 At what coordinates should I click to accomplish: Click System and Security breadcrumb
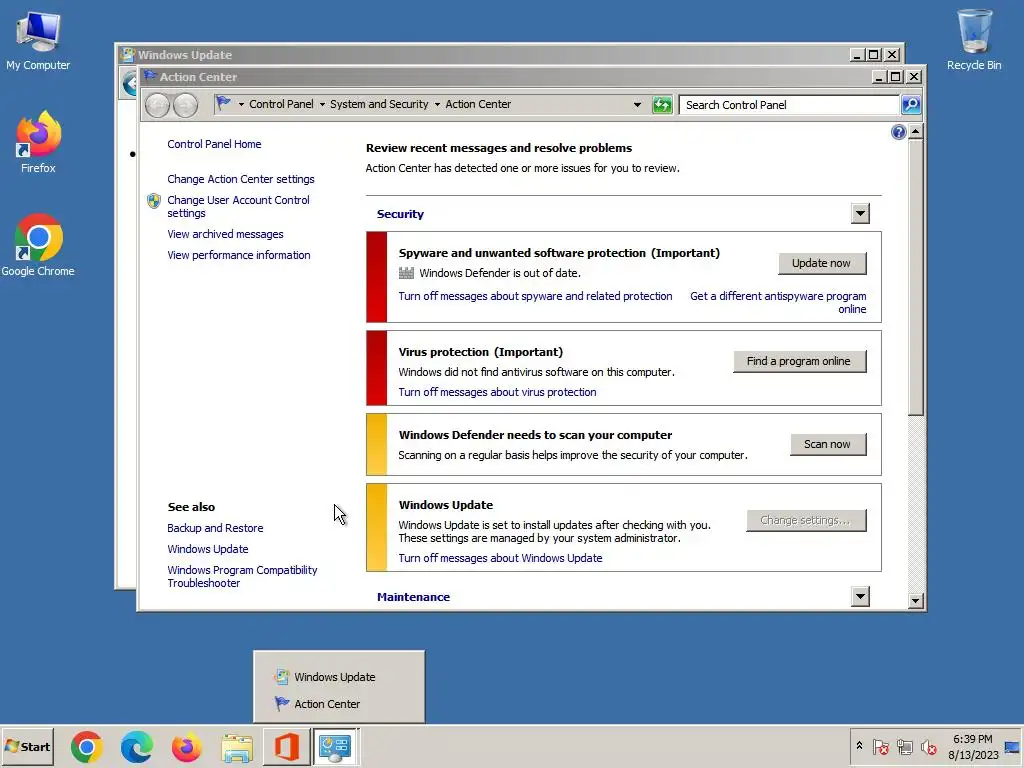379,104
